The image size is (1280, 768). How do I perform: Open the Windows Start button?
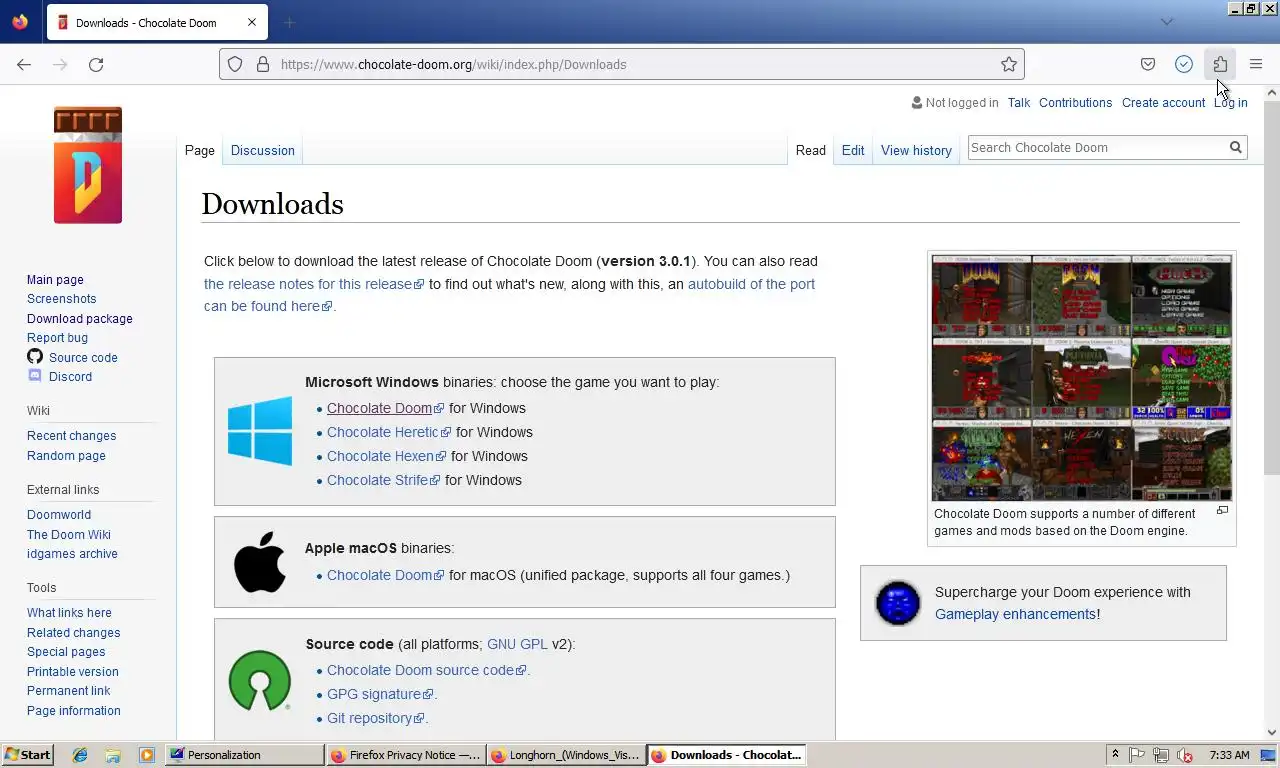click(x=29, y=755)
